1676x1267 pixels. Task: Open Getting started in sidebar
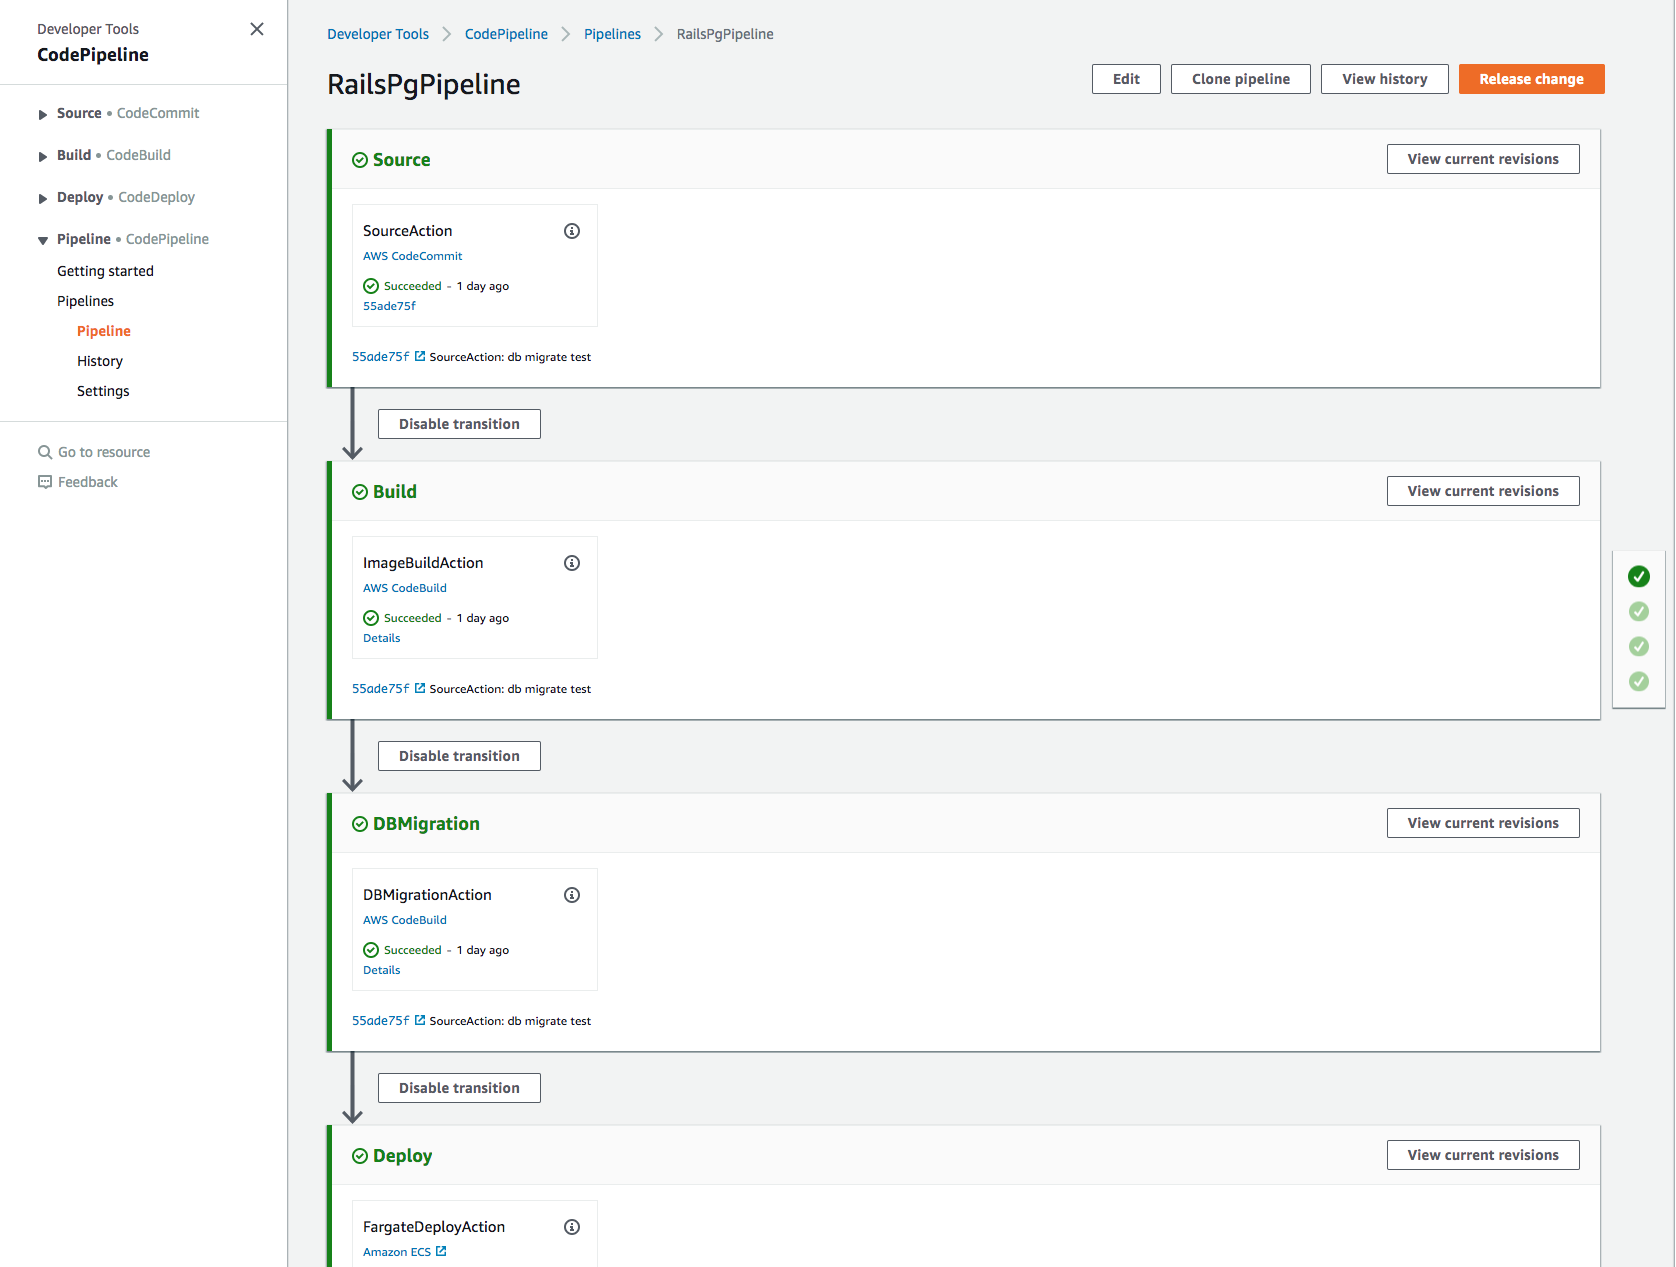coord(105,271)
